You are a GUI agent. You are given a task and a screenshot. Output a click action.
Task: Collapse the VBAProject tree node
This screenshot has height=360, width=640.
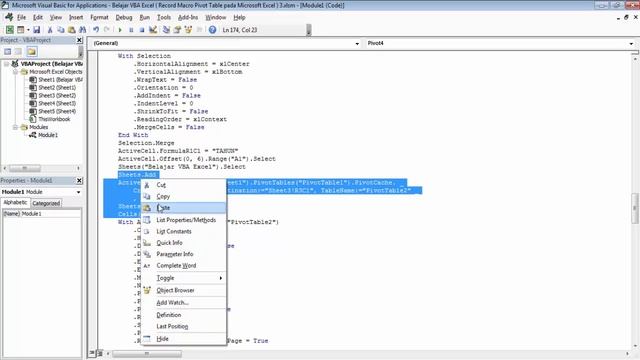7,64
